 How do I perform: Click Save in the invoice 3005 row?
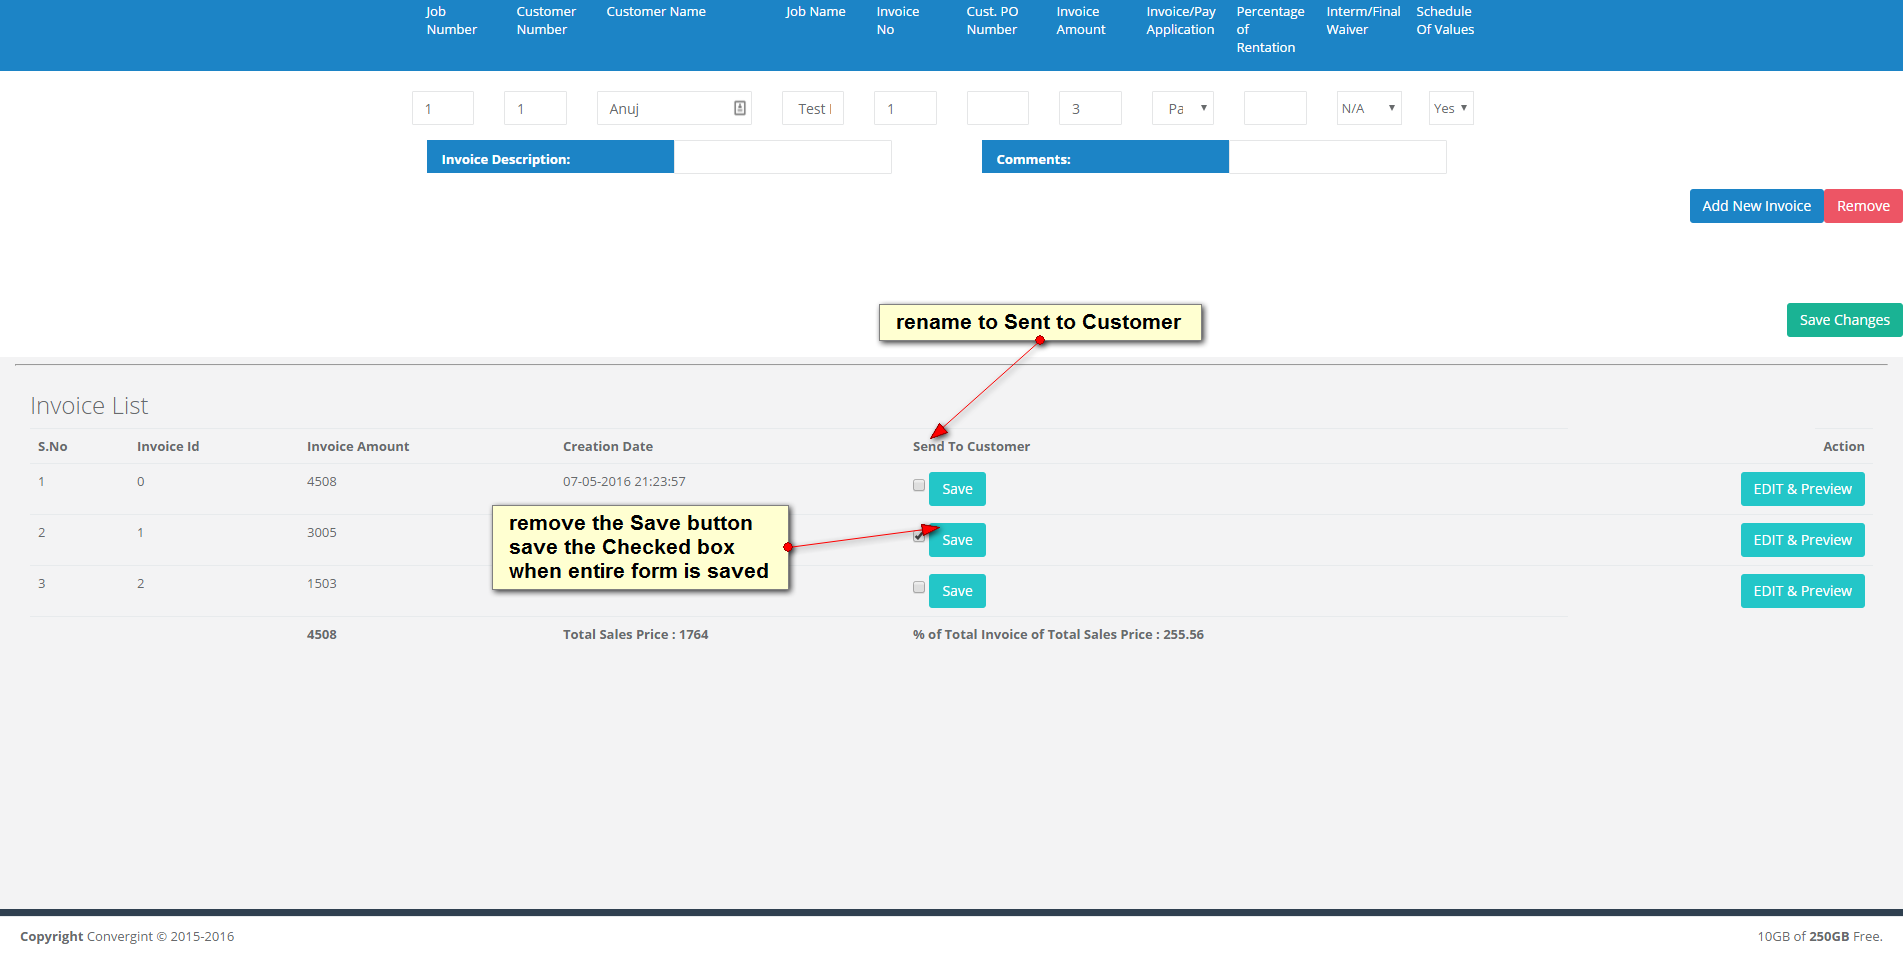click(x=957, y=540)
